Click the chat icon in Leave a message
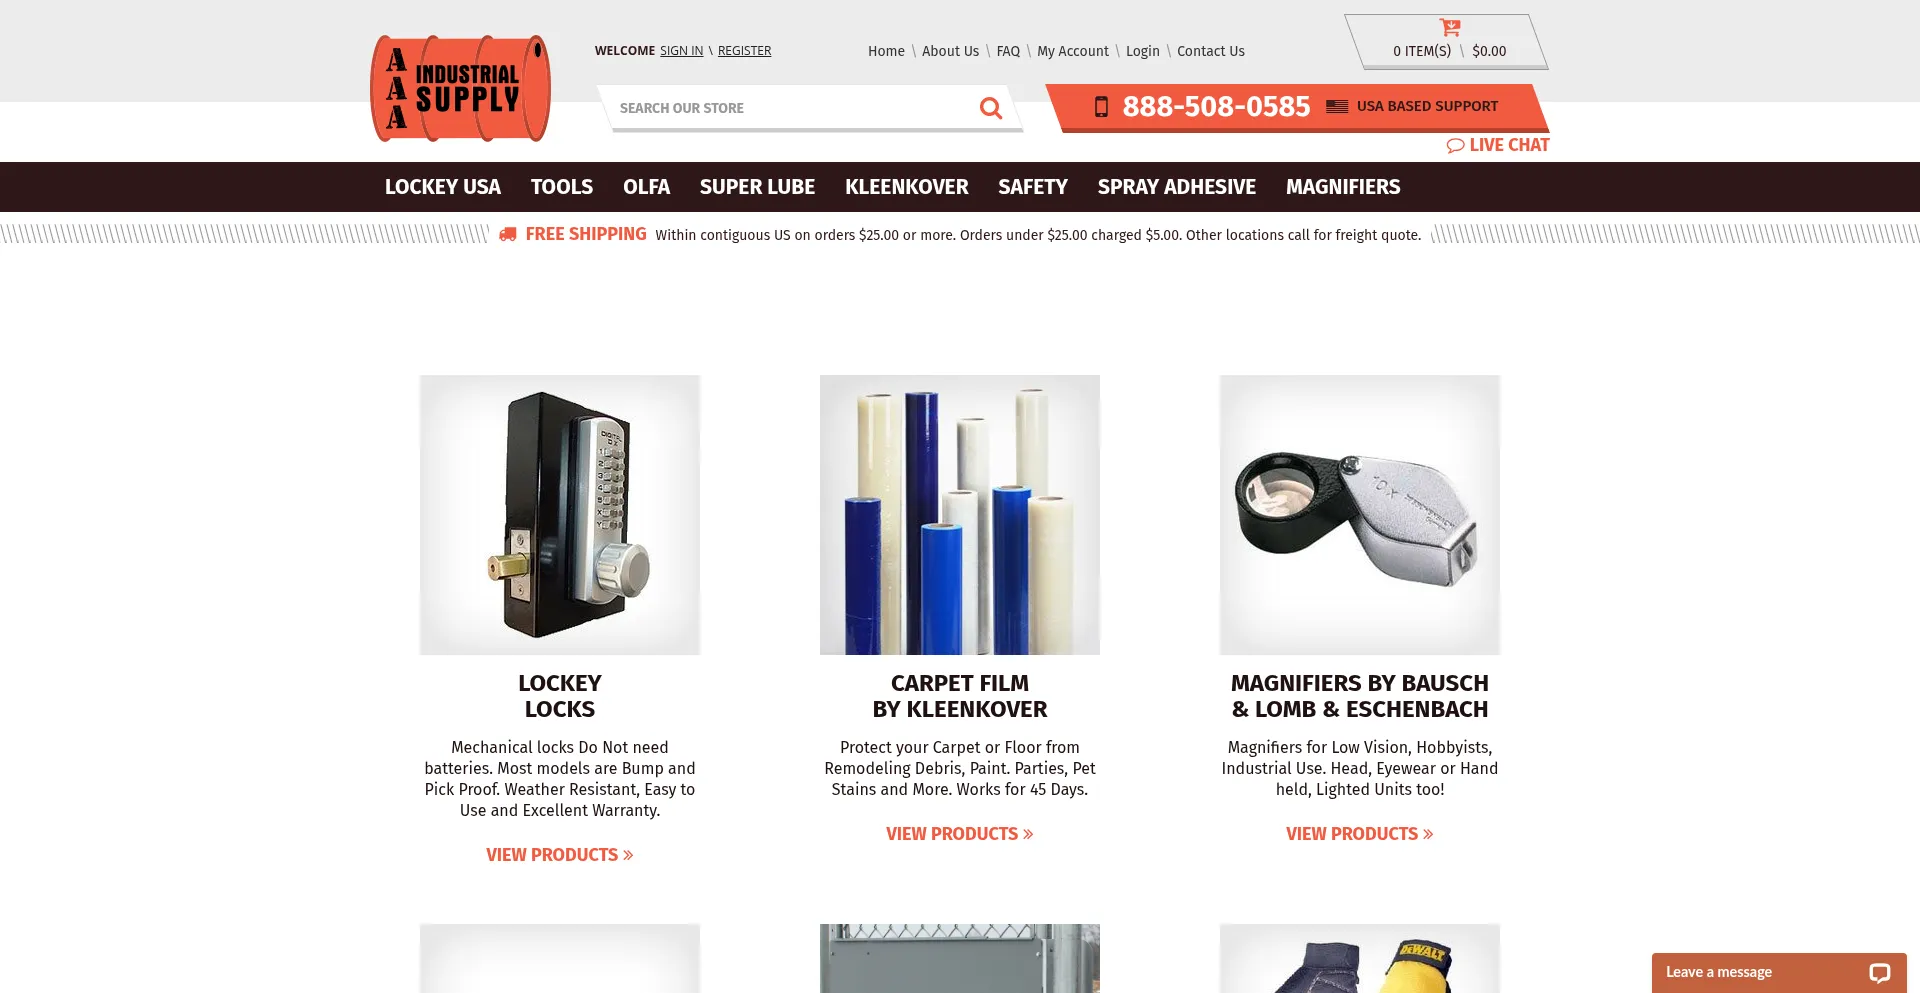The height and width of the screenshot is (993, 1920). point(1879,973)
